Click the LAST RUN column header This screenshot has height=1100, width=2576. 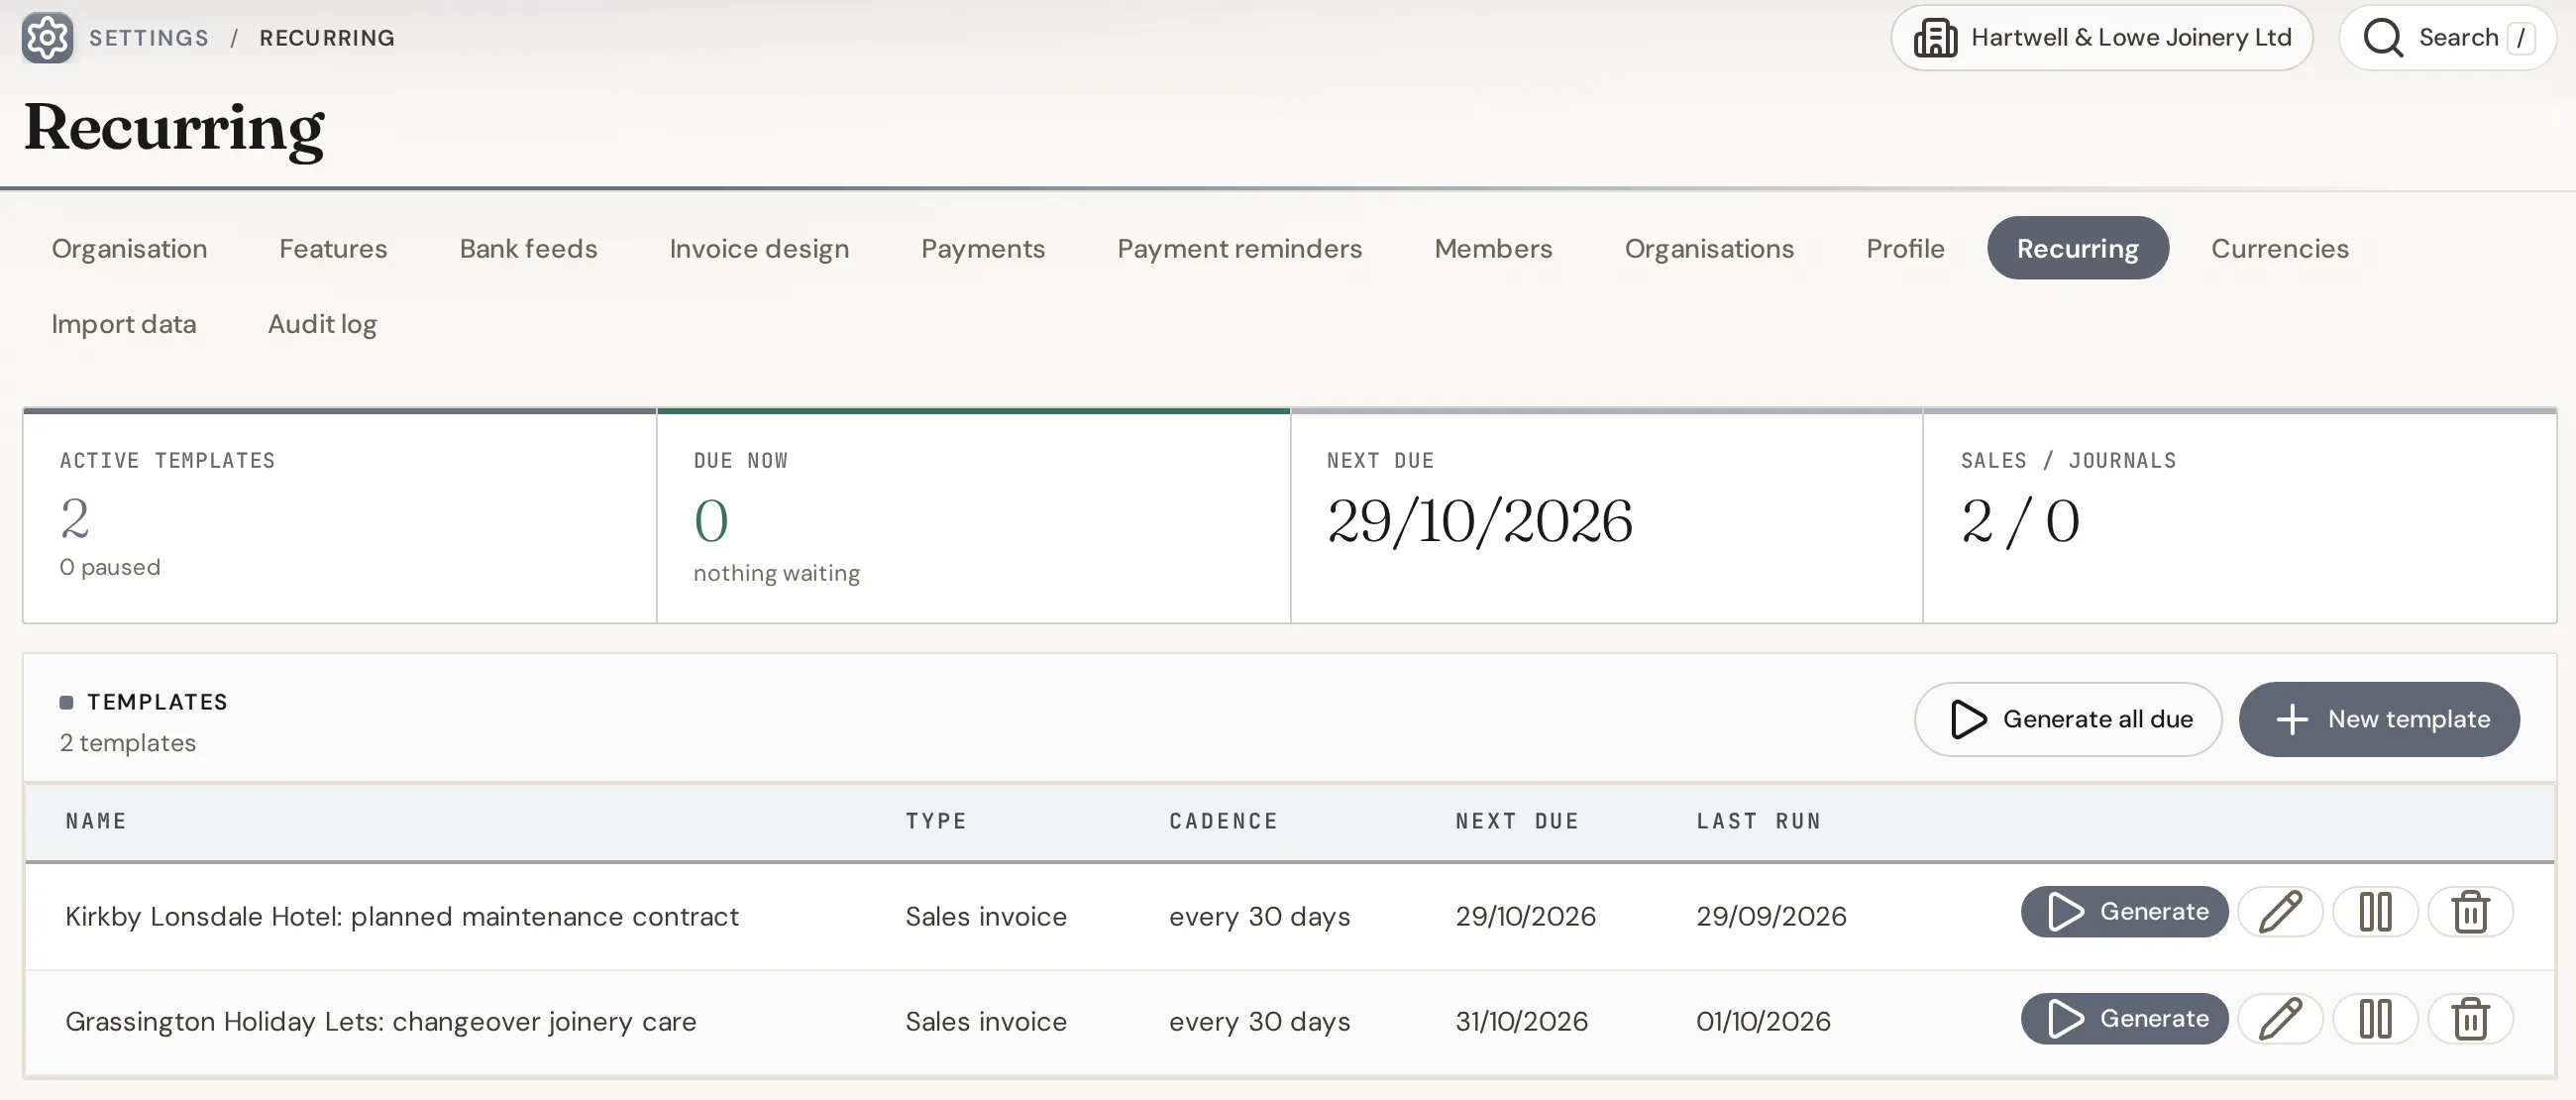(x=1758, y=821)
